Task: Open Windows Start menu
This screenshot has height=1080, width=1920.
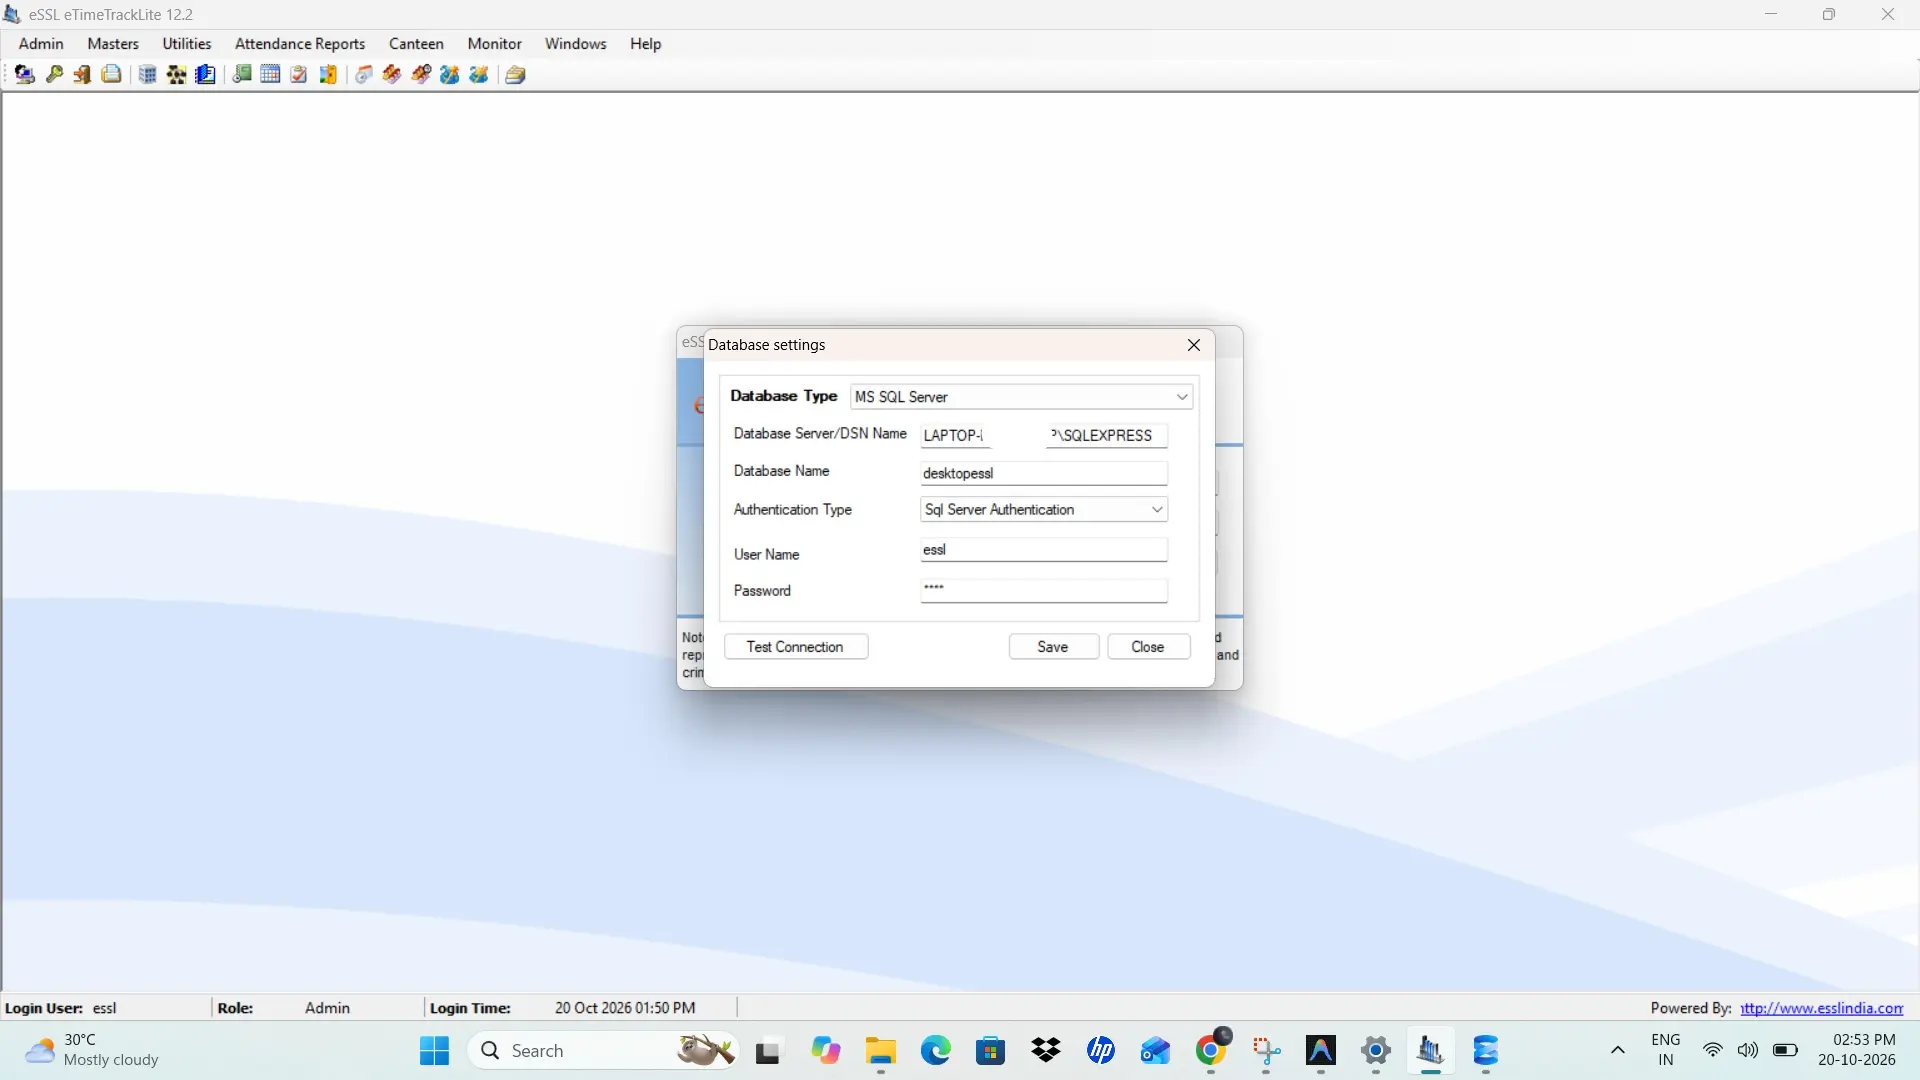Action: click(434, 1050)
